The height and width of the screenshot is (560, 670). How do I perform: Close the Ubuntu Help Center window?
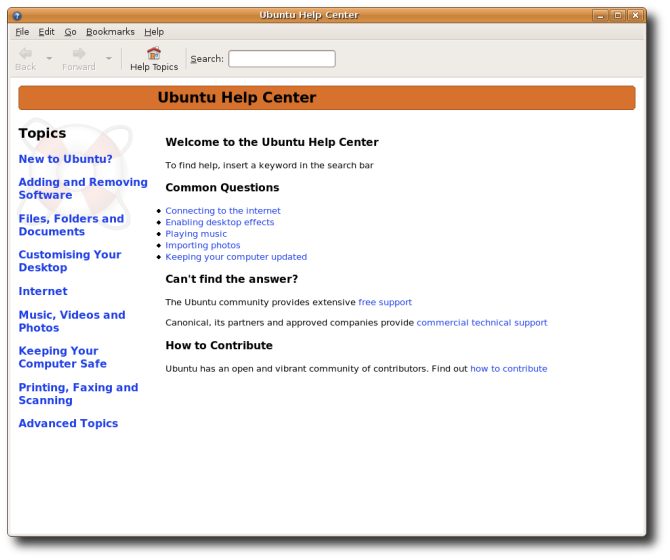pos(636,16)
